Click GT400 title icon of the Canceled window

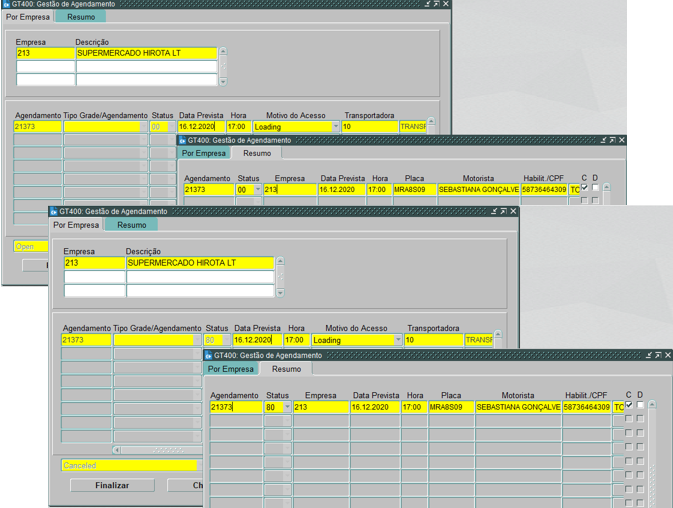click(54, 211)
